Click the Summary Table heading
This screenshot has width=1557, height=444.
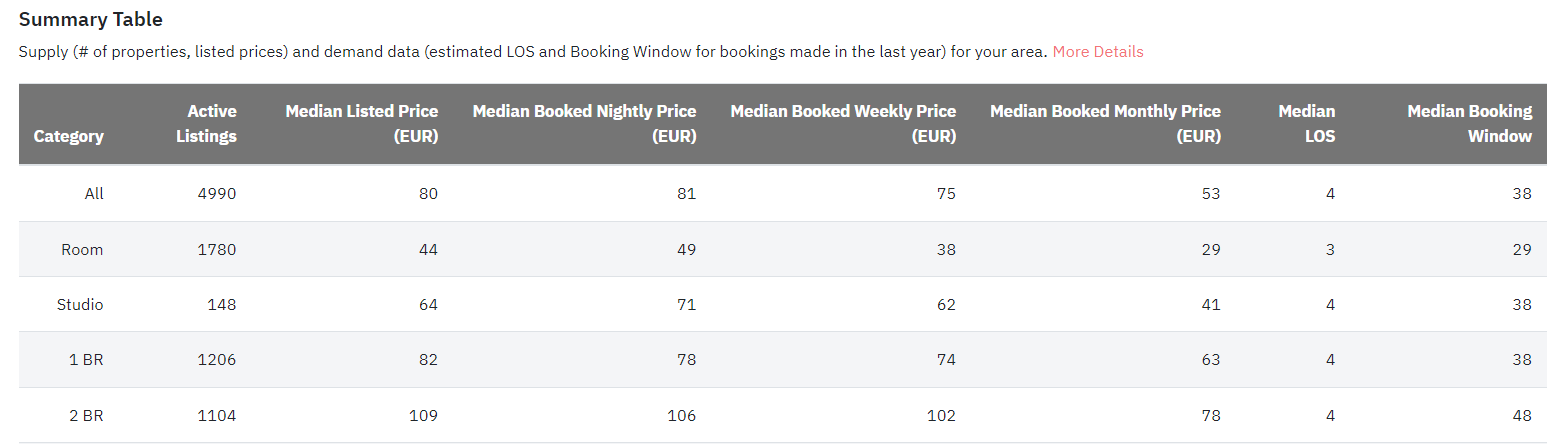91,20
